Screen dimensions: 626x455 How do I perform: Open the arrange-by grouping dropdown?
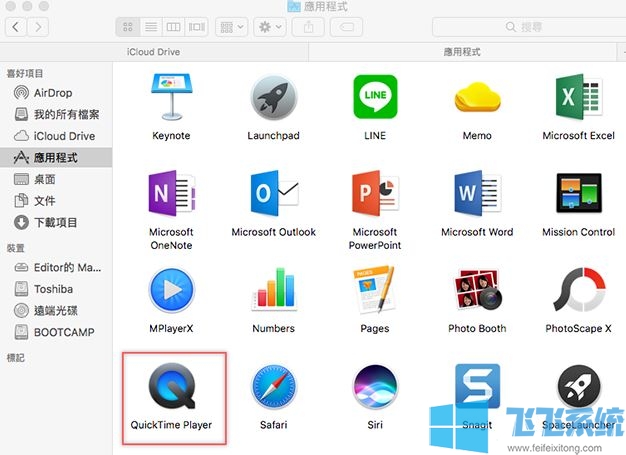[x=230, y=27]
